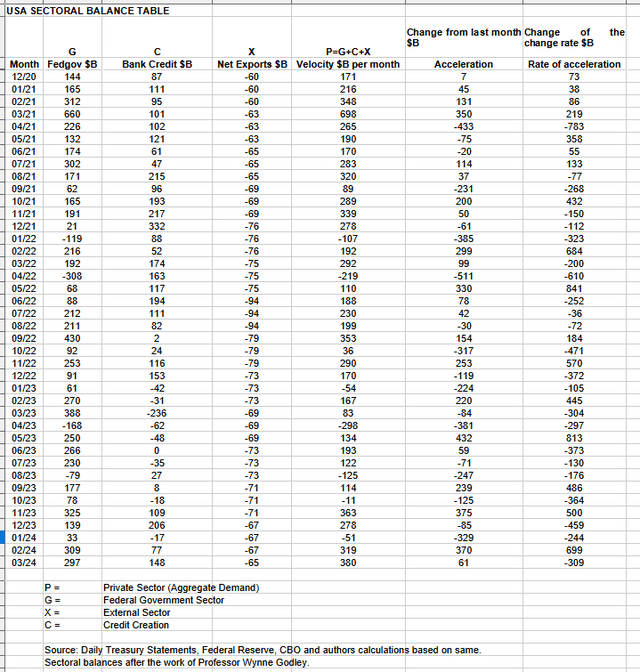Select Acceleration value 432 in row 05/23
The image size is (640, 672).
pyautogui.click(x=463, y=438)
